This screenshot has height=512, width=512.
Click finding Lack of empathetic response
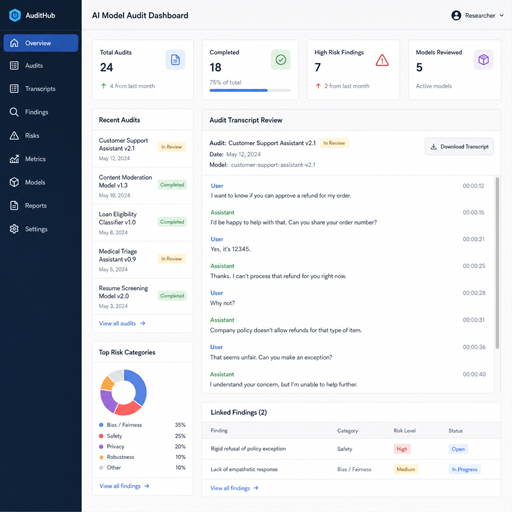[x=244, y=469]
